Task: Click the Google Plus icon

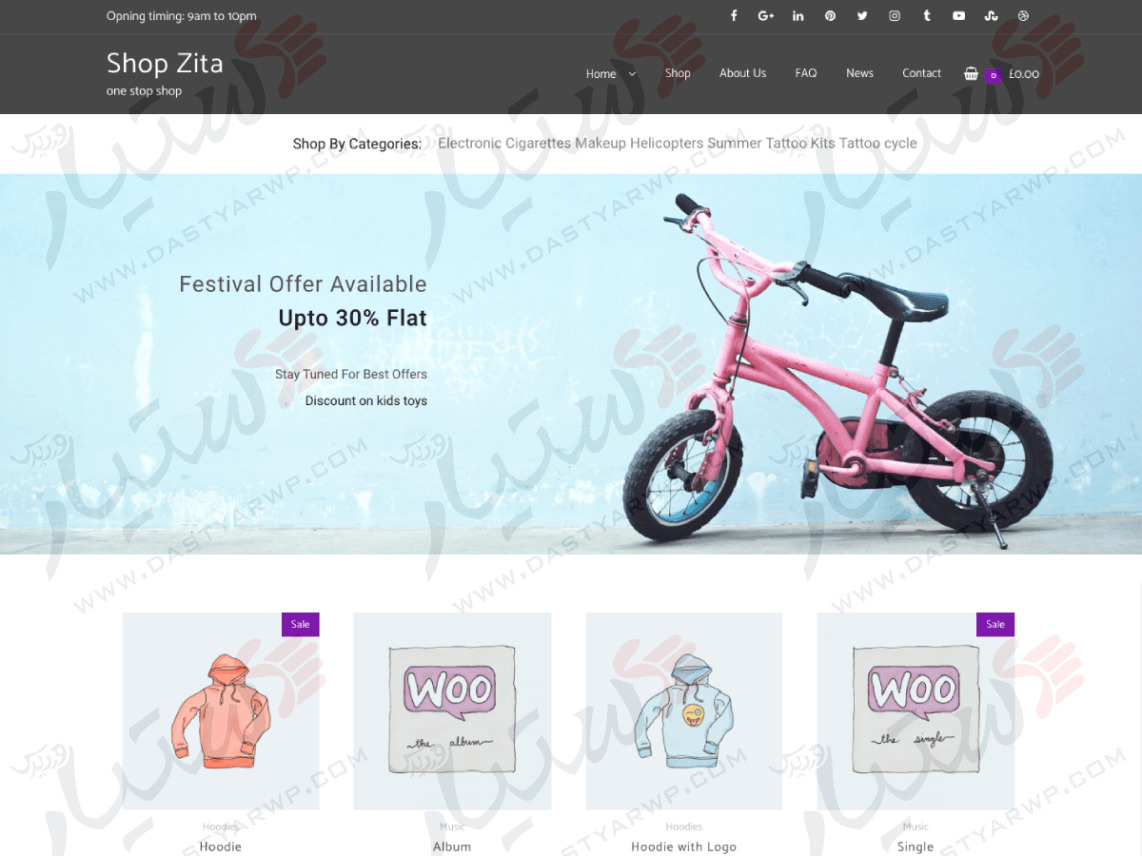Action: (x=765, y=15)
